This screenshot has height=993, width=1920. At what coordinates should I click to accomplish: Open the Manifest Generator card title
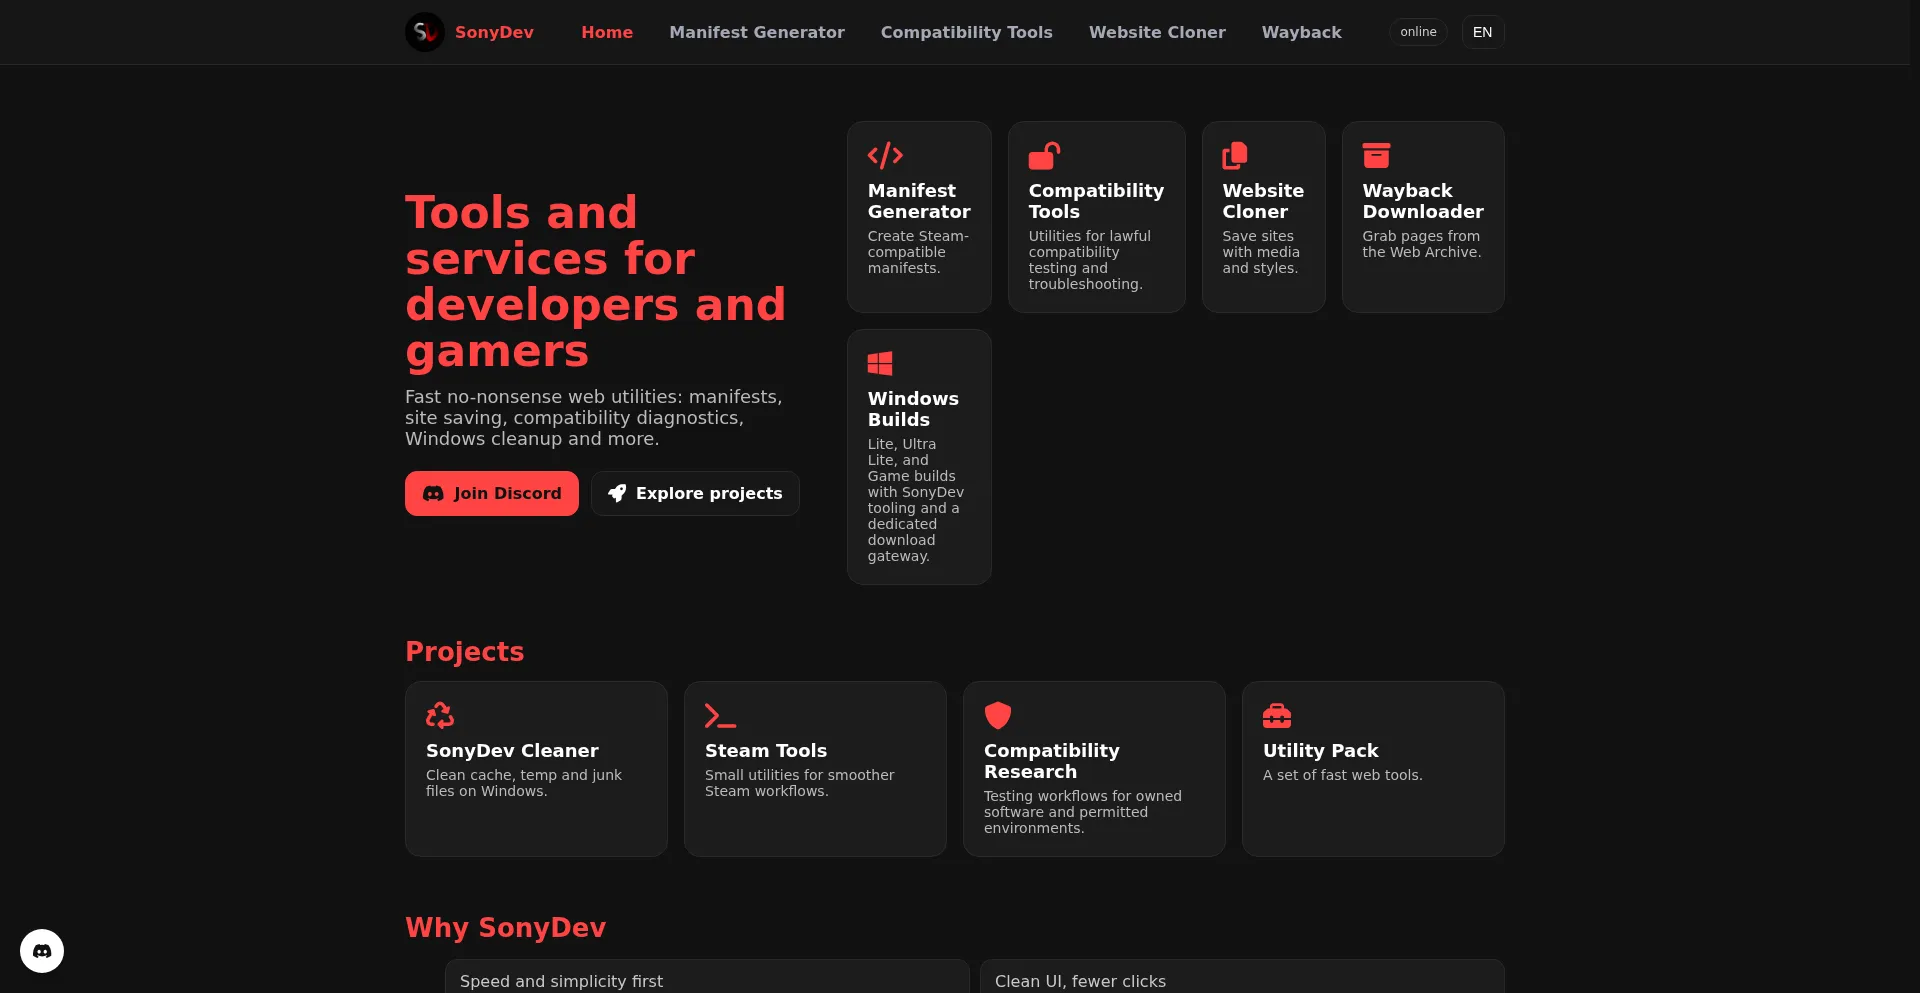pos(919,201)
